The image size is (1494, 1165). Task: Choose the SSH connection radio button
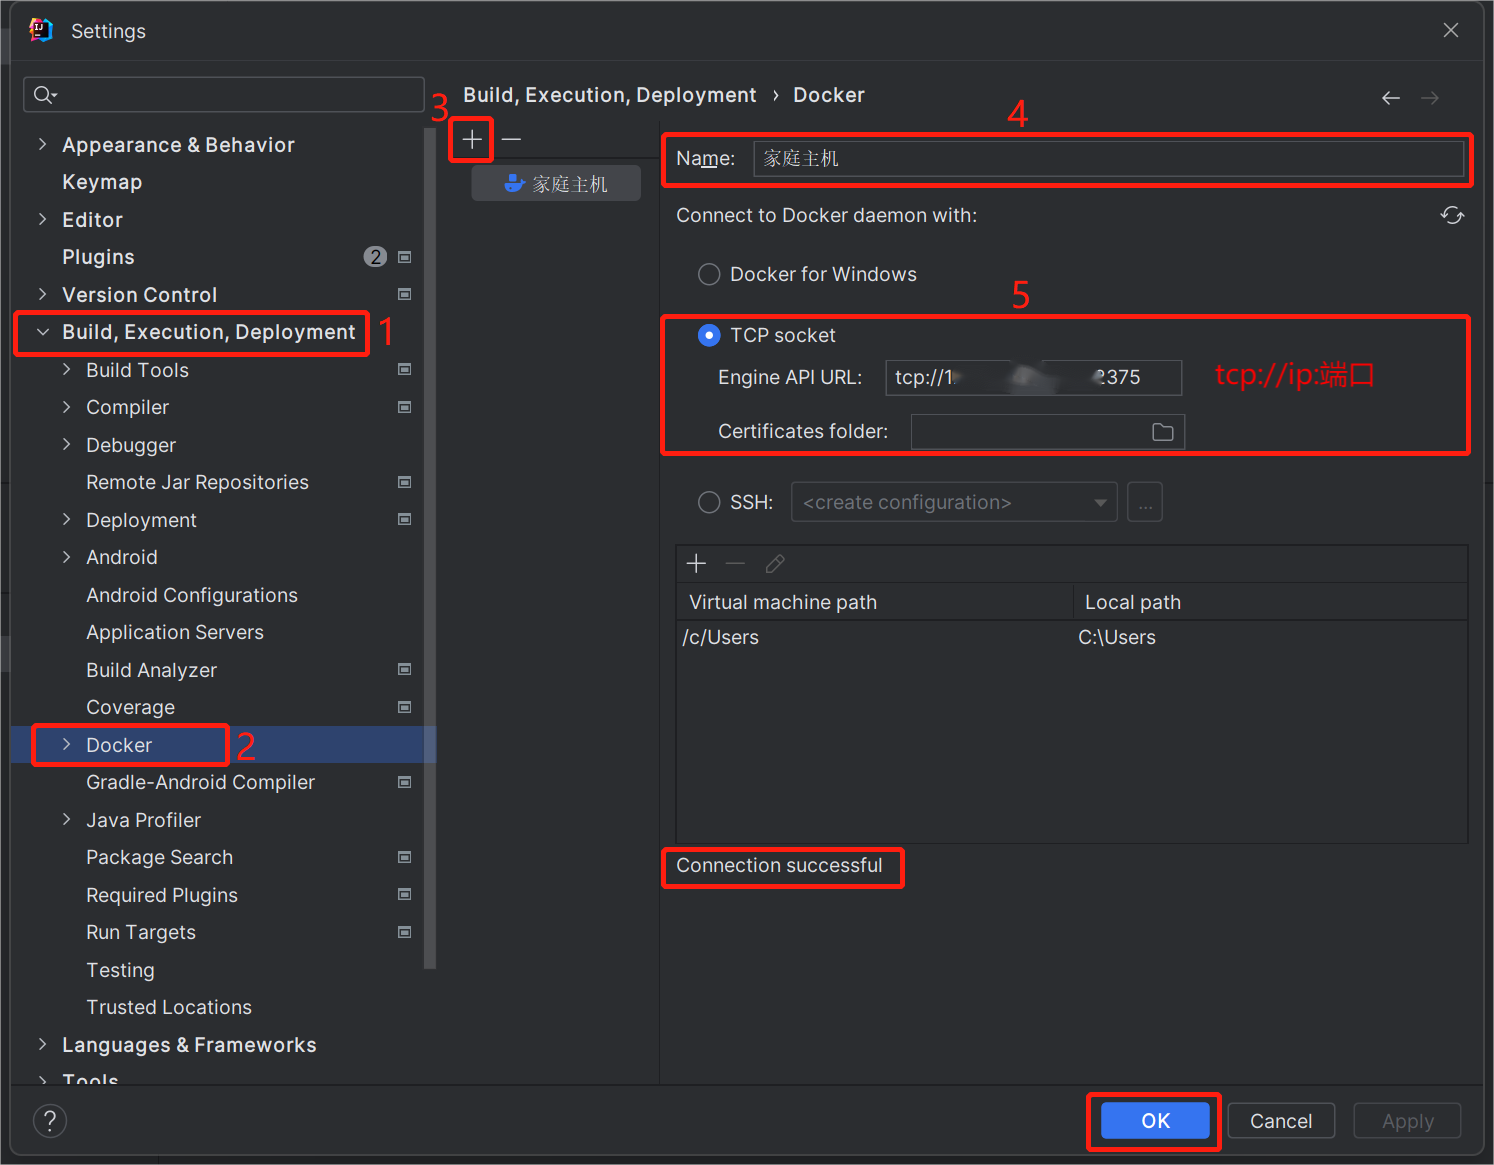point(709,502)
